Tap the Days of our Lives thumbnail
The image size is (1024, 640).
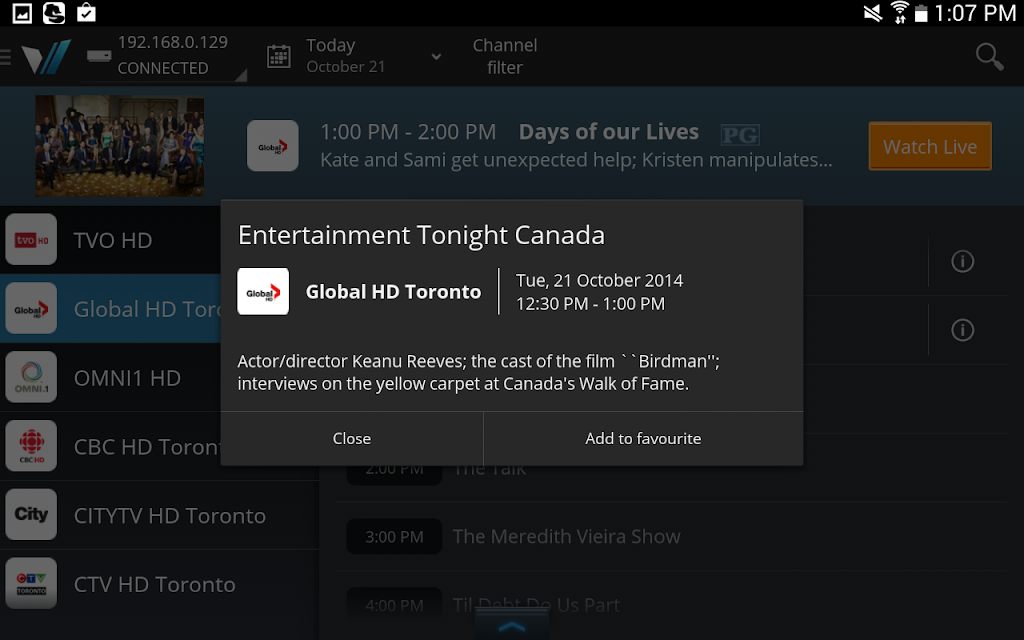[x=119, y=146]
